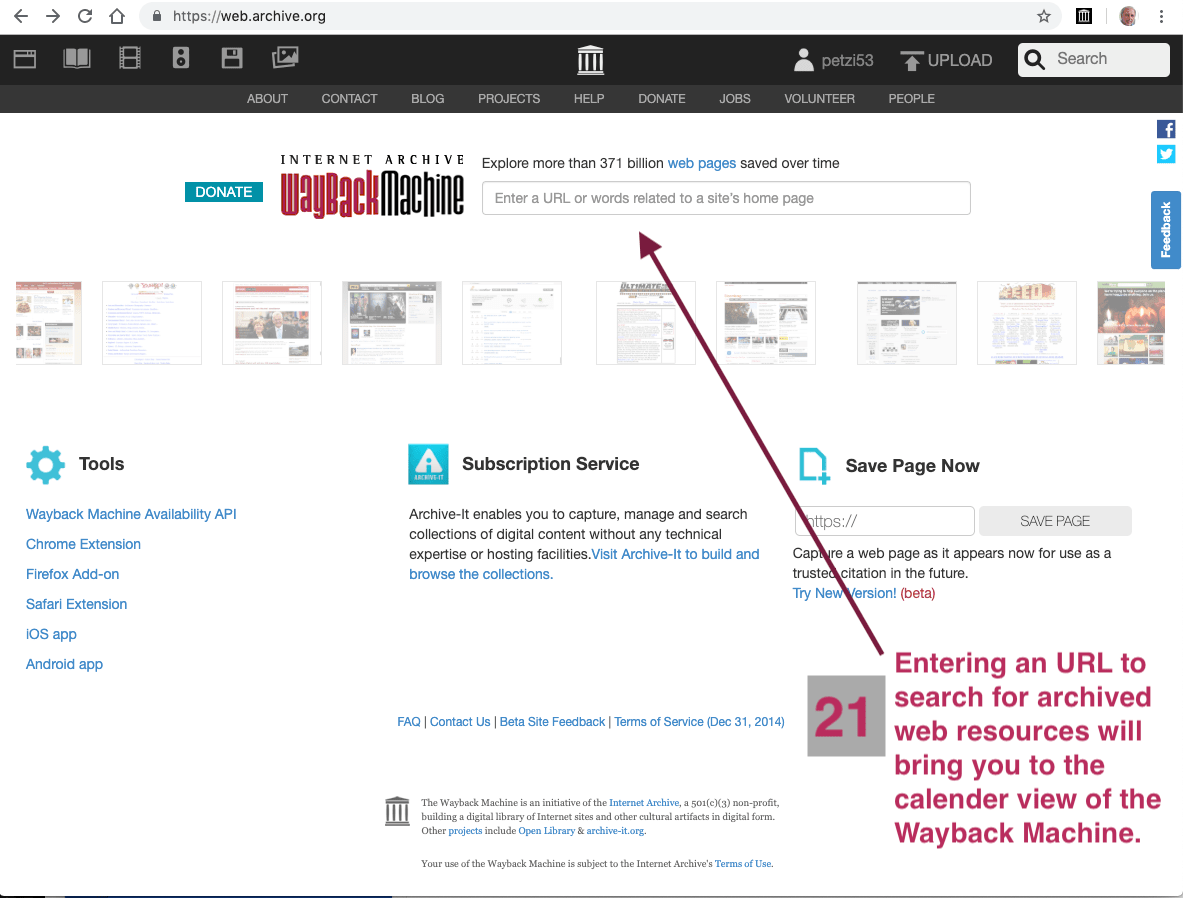
Task: Click the Internet Archive columns logo
Action: click(591, 60)
